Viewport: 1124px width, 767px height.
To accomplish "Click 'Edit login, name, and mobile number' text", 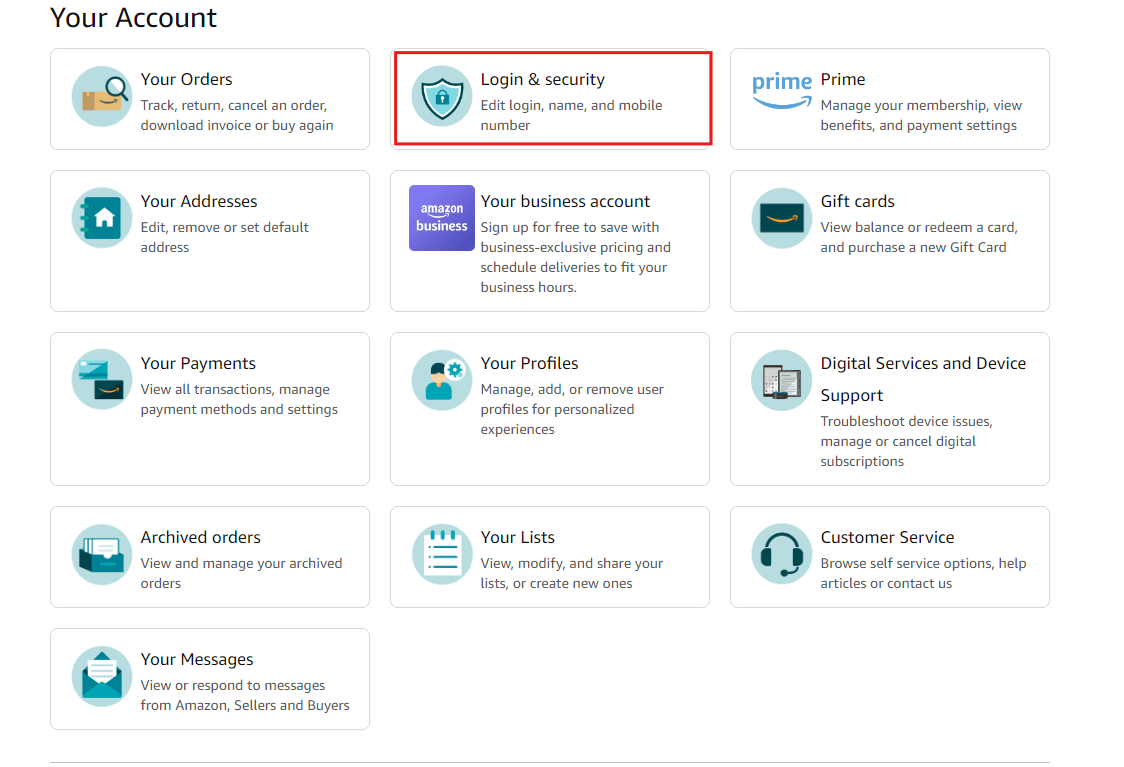I will coord(571,115).
